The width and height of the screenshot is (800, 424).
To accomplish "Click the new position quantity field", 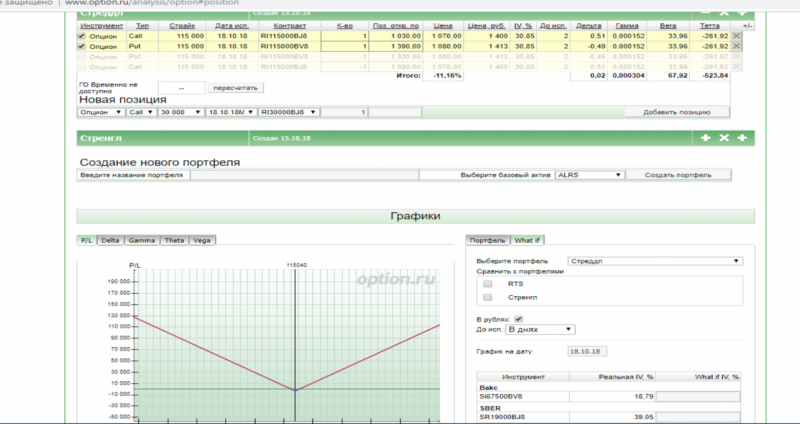I will [x=344, y=112].
